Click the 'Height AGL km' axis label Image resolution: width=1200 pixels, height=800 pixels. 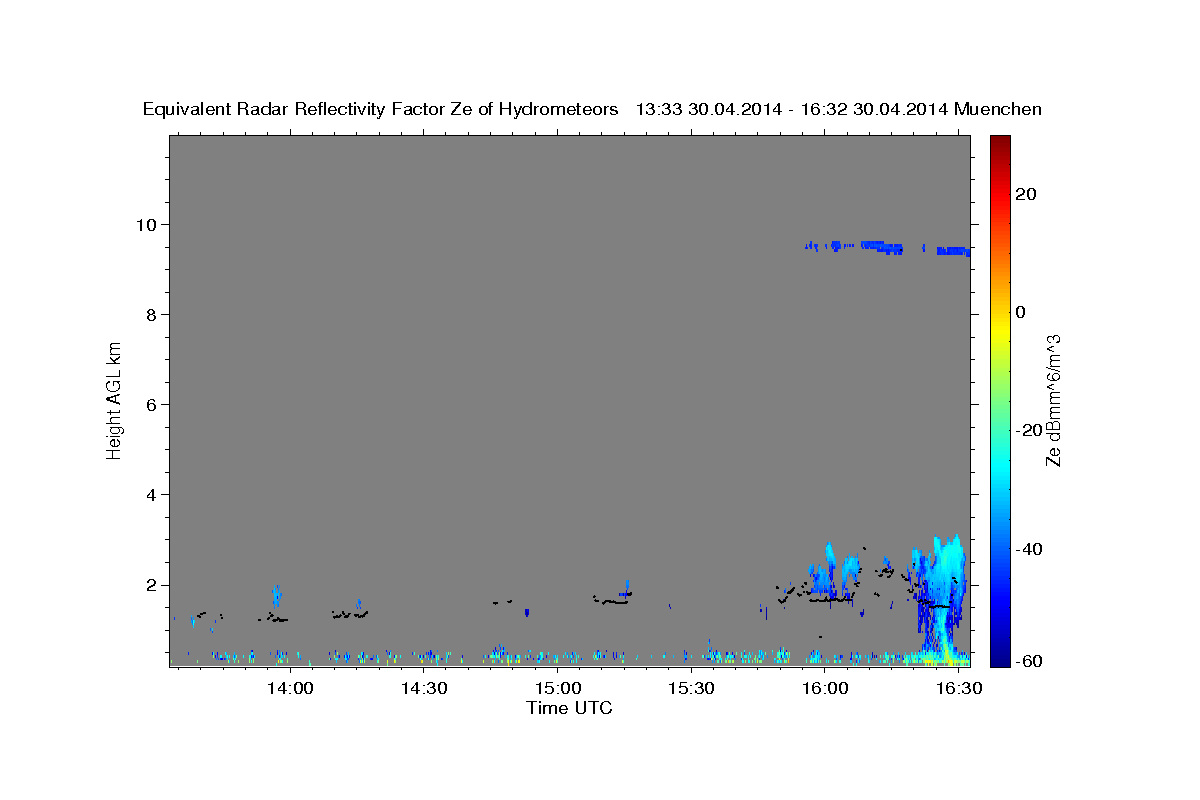[x=115, y=399]
